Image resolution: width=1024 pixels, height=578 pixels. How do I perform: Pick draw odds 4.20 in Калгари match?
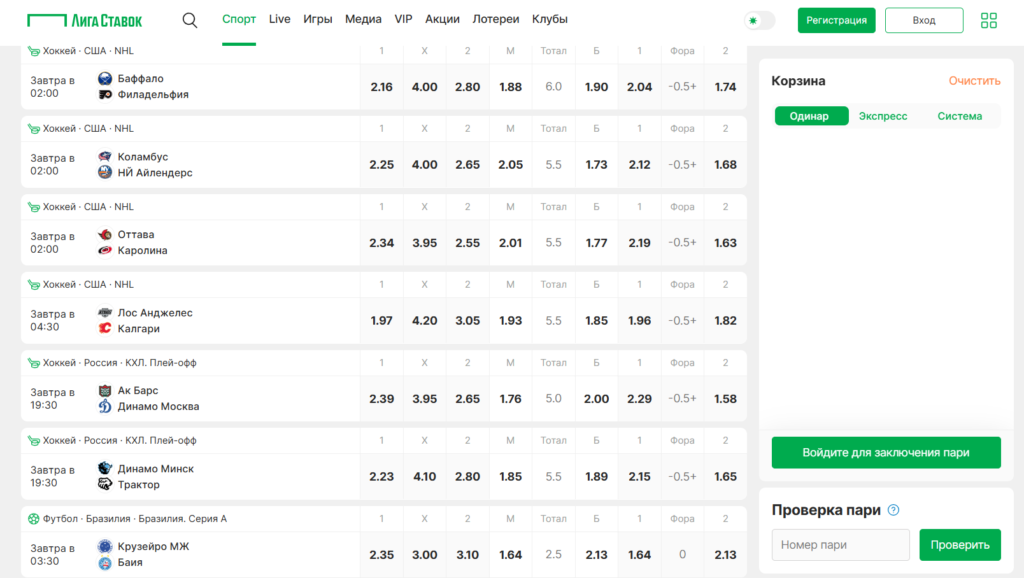424,321
